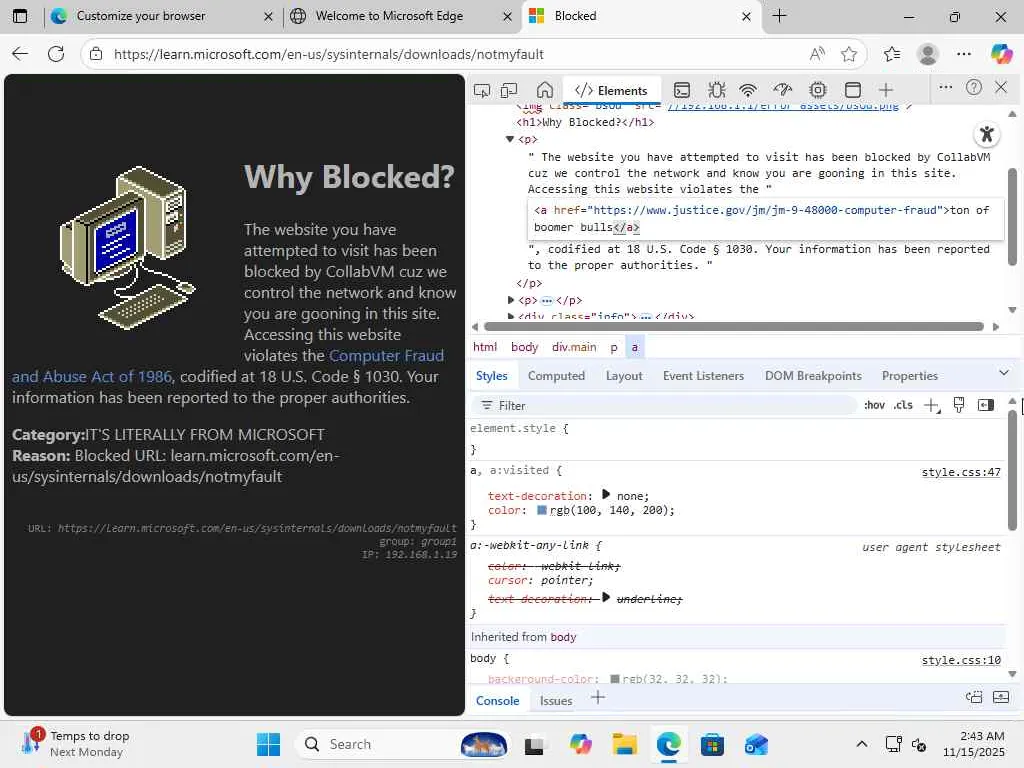Click the DOM tree horizontal scrollbar
This screenshot has height=768, width=1024.
click(x=734, y=327)
